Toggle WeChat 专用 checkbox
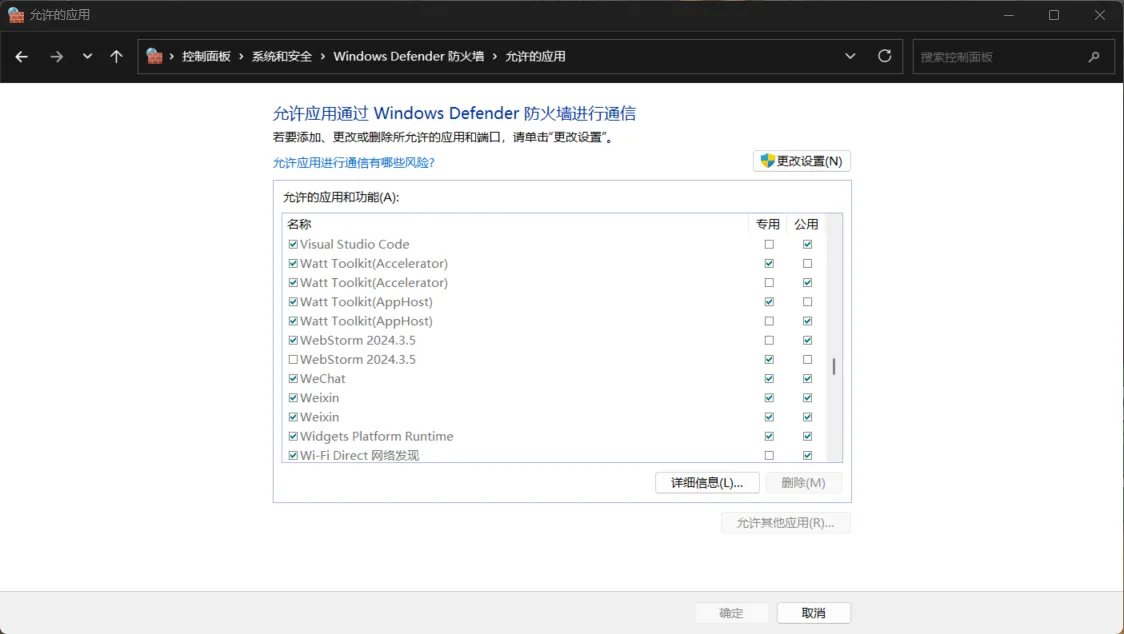The height and width of the screenshot is (634, 1124). click(x=769, y=379)
